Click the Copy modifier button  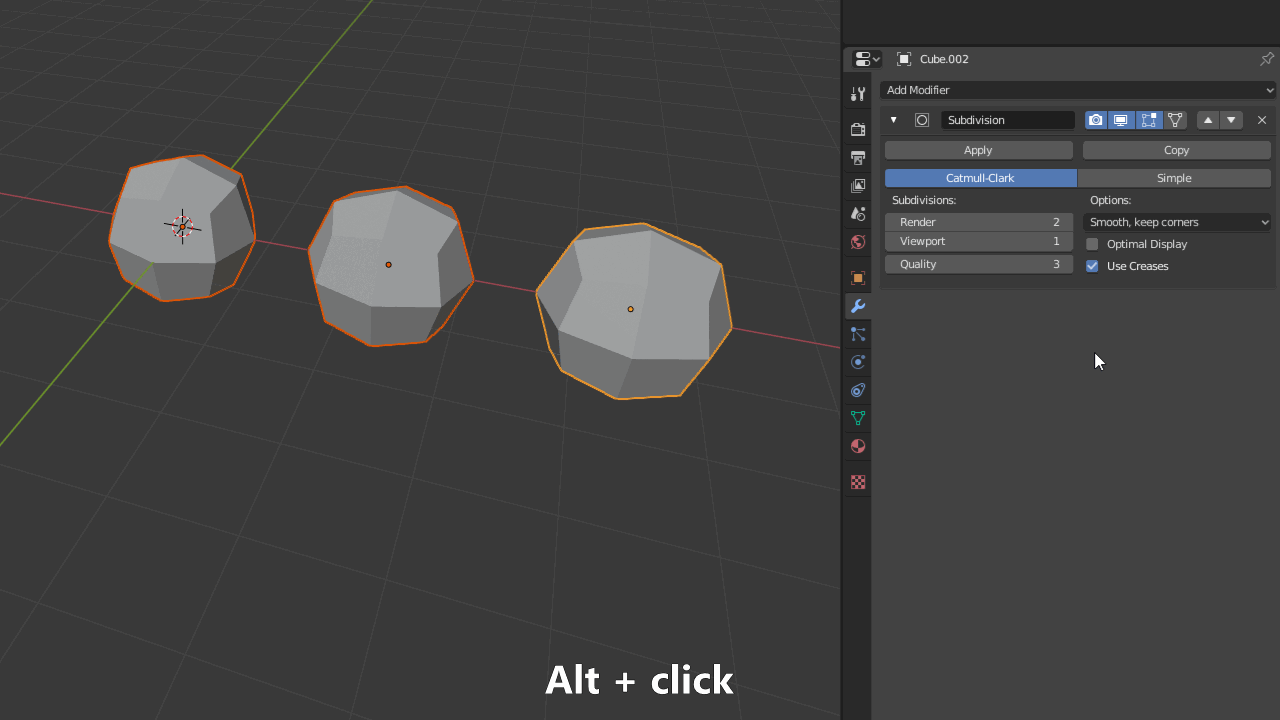1177,150
